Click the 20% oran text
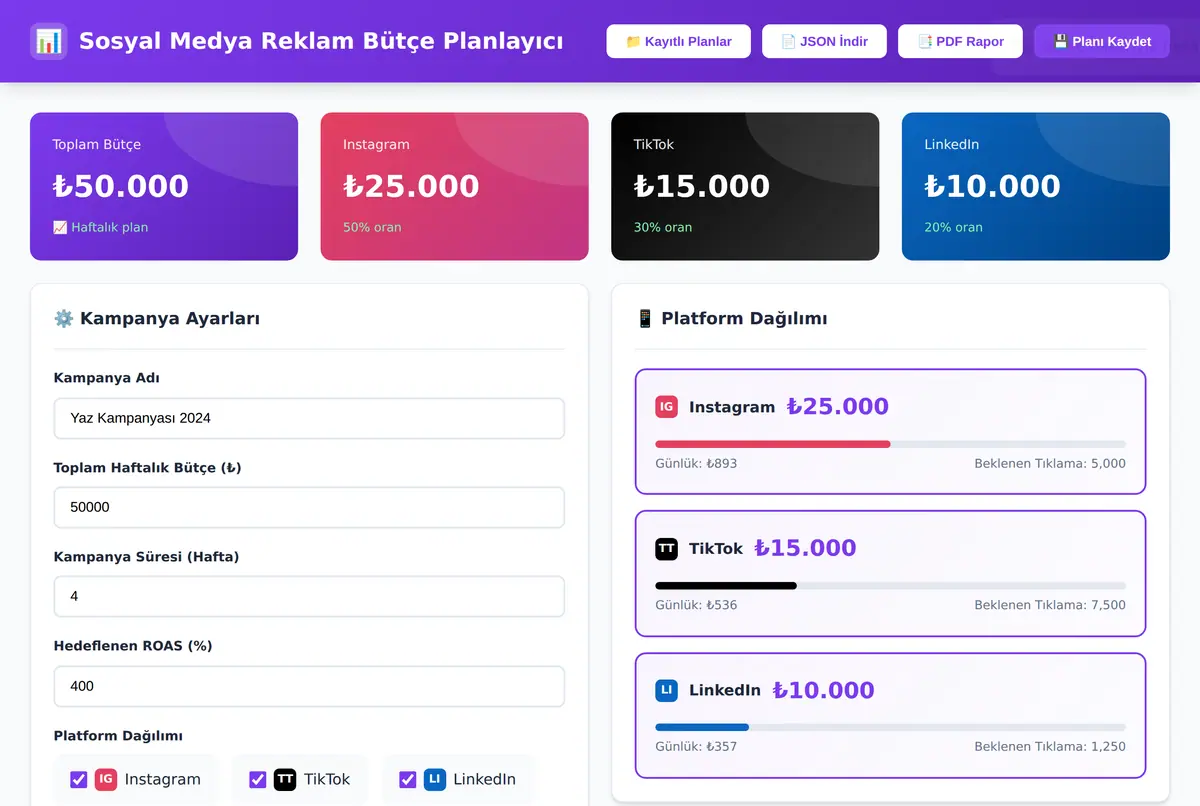Image resolution: width=1200 pixels, height=806 pixels. (953, 227)
